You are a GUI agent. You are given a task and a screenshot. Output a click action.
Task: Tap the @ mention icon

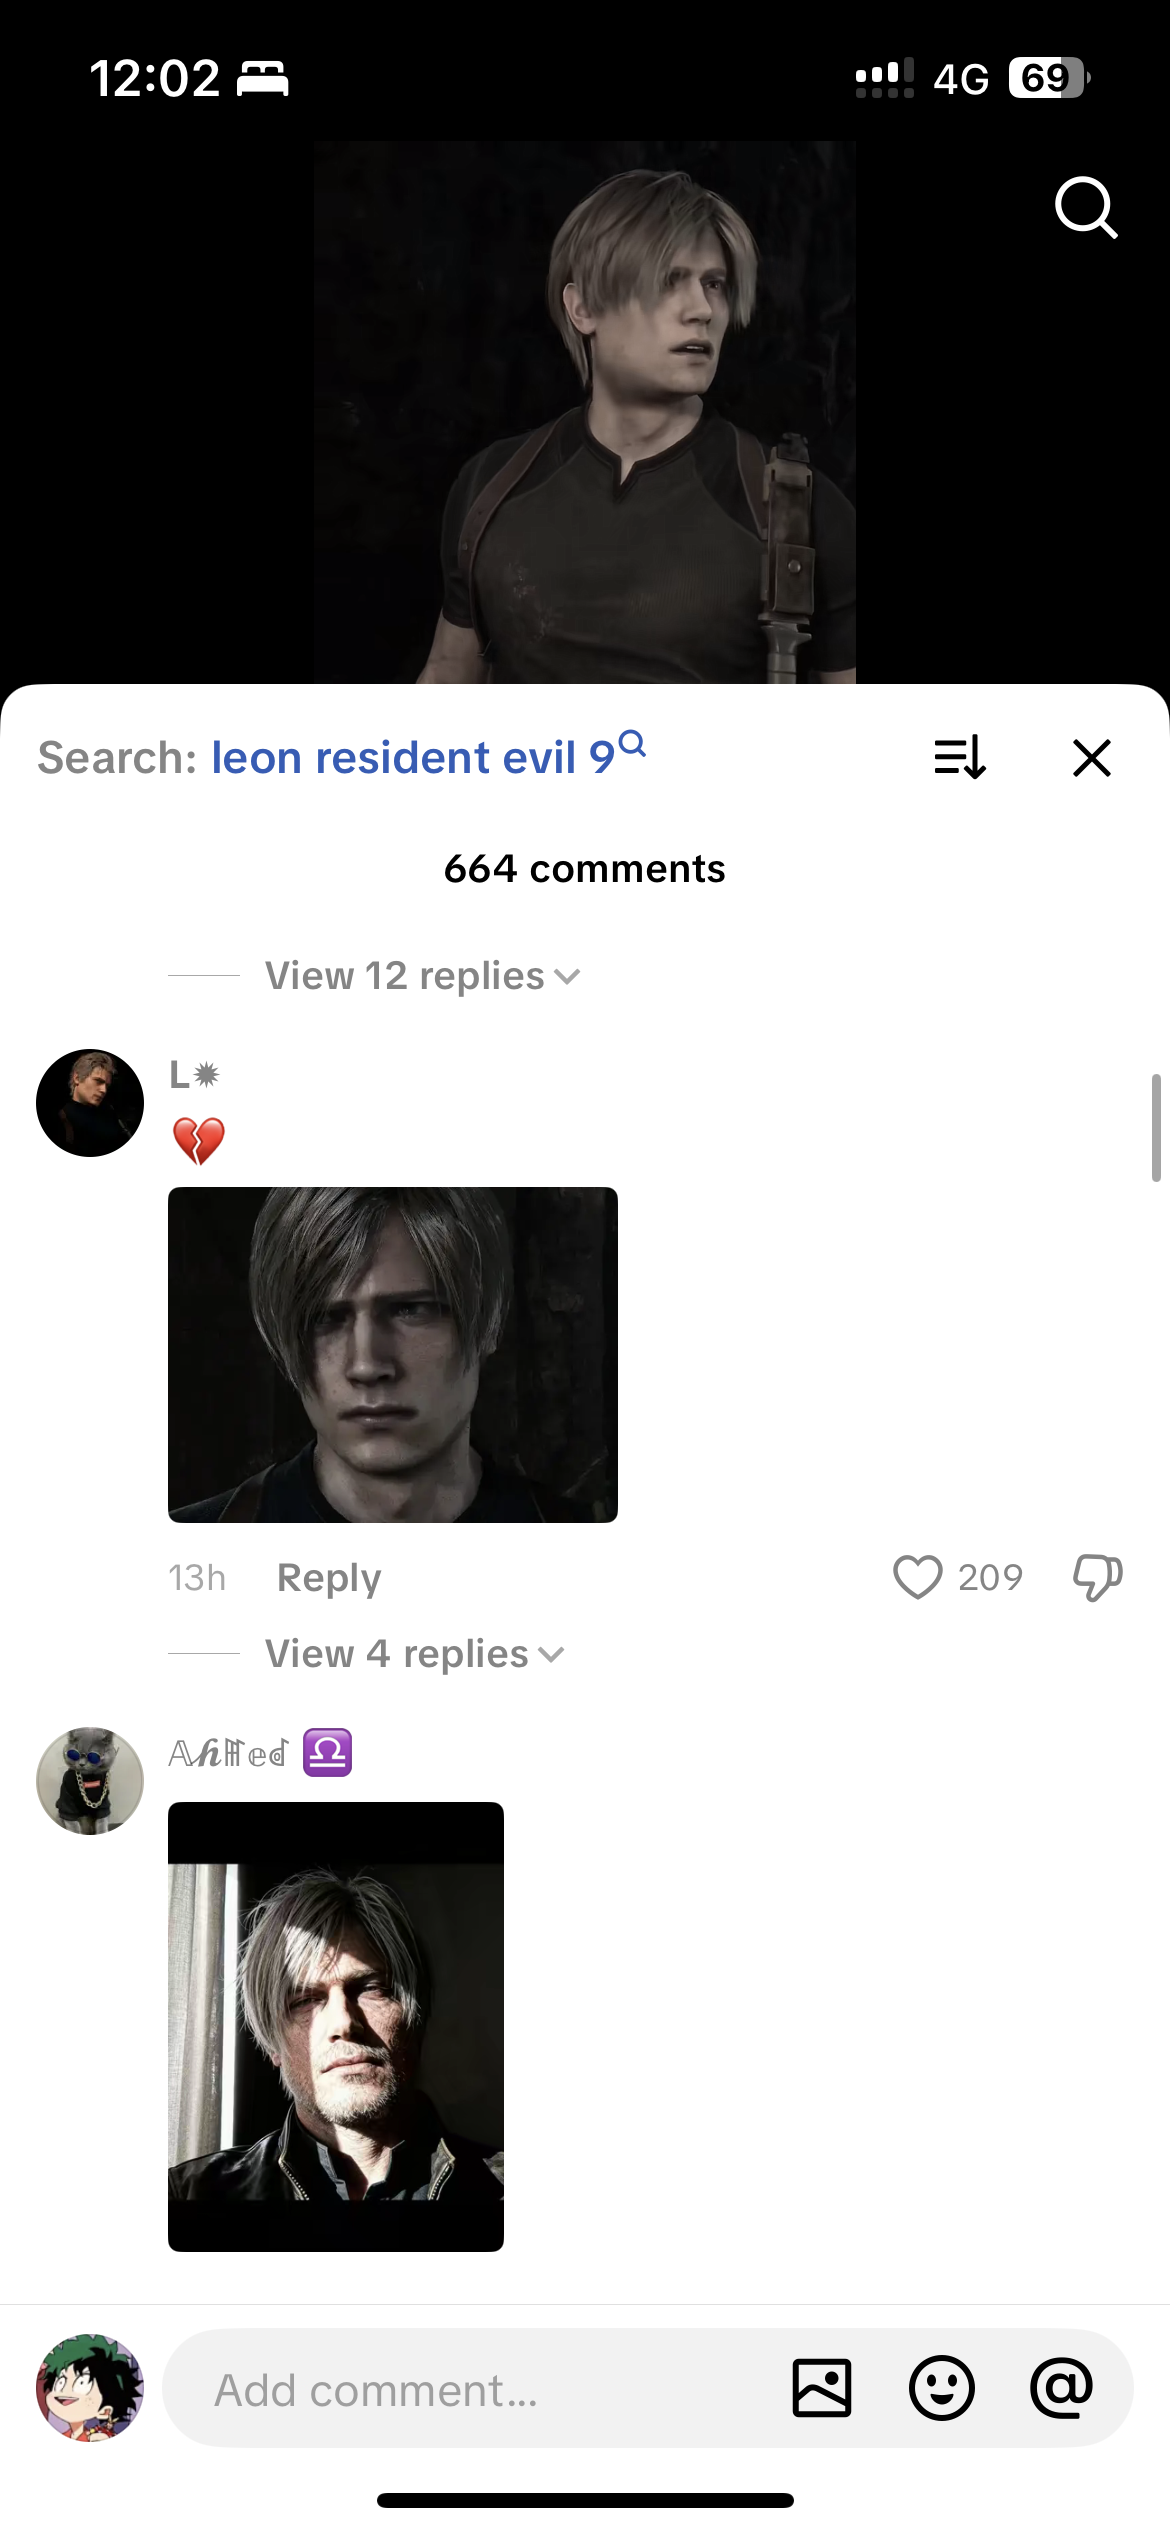tap(1061, 2388)
